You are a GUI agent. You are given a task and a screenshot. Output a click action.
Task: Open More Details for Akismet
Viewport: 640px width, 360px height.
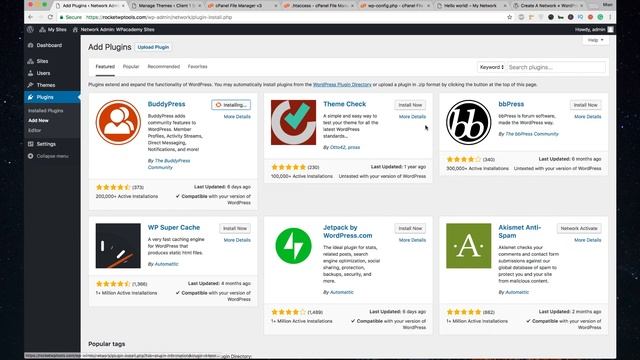pyautogui.click(x=588, y=240)
